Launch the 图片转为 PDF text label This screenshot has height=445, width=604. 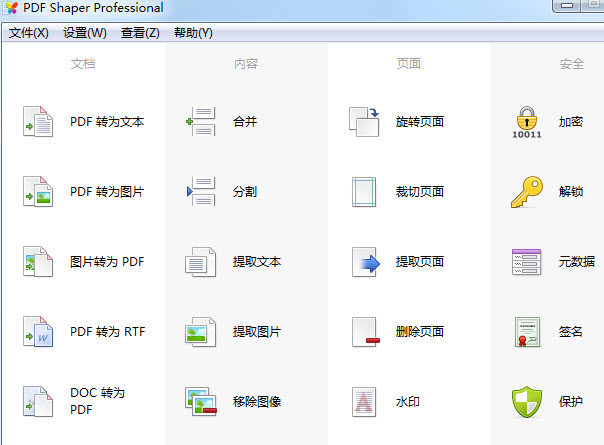[107, 262]
